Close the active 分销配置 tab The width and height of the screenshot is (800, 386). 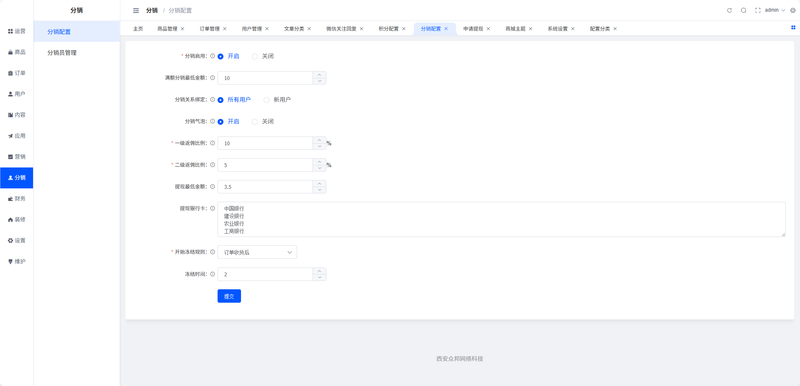(x=446, y=29)
